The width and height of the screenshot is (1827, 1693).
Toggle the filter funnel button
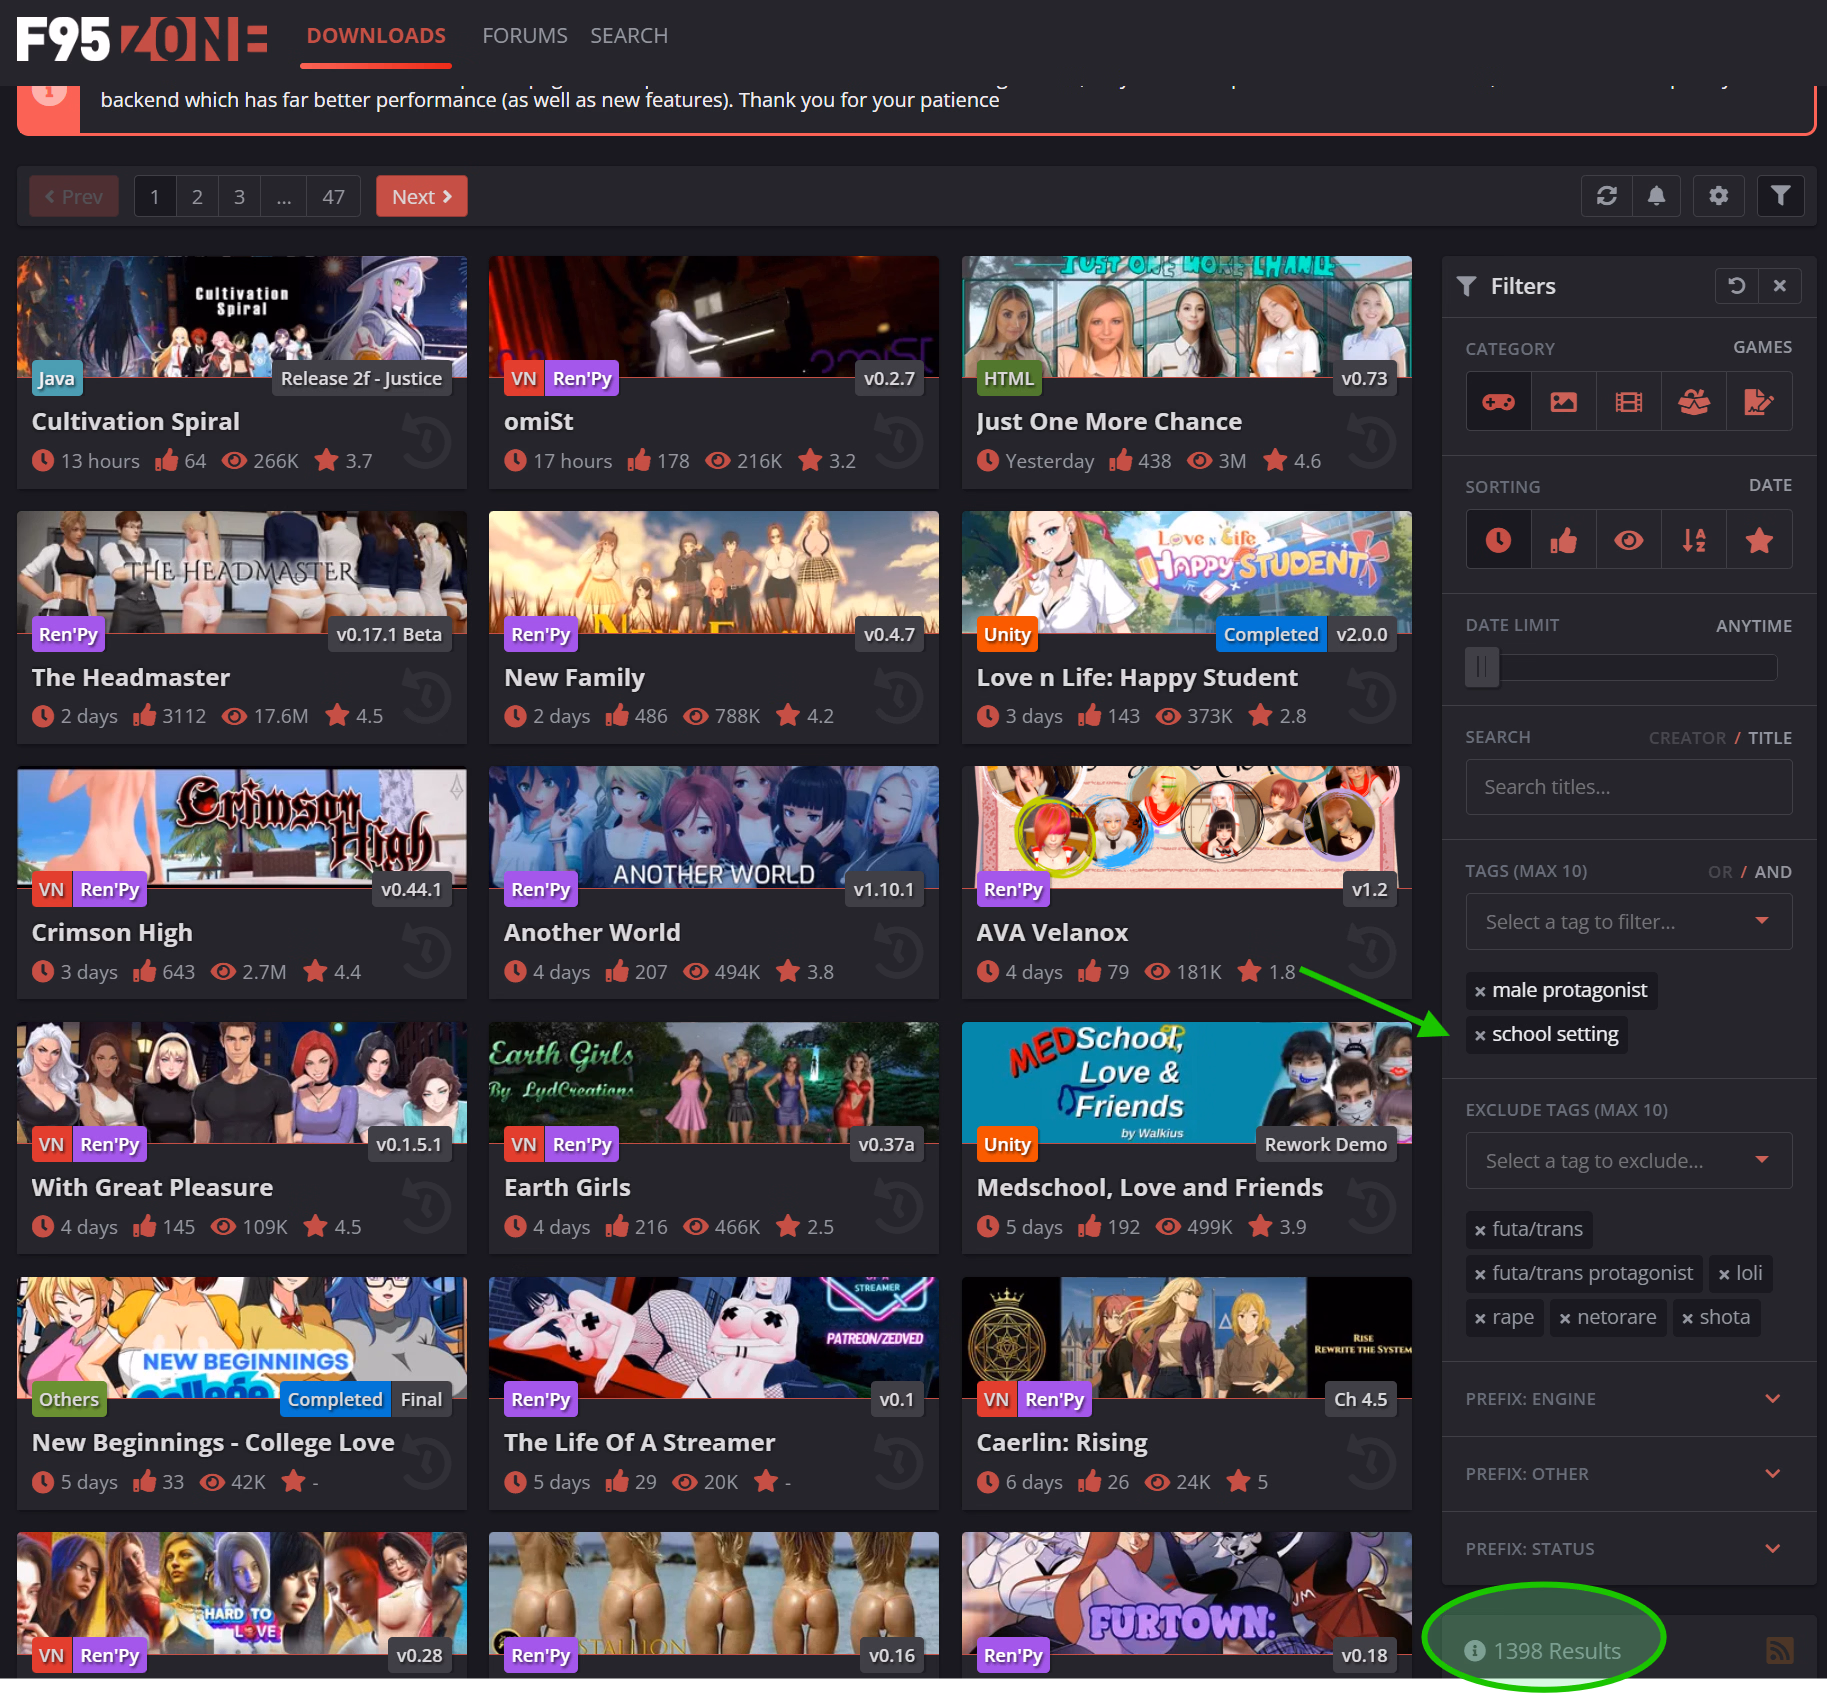point(1780,196)
